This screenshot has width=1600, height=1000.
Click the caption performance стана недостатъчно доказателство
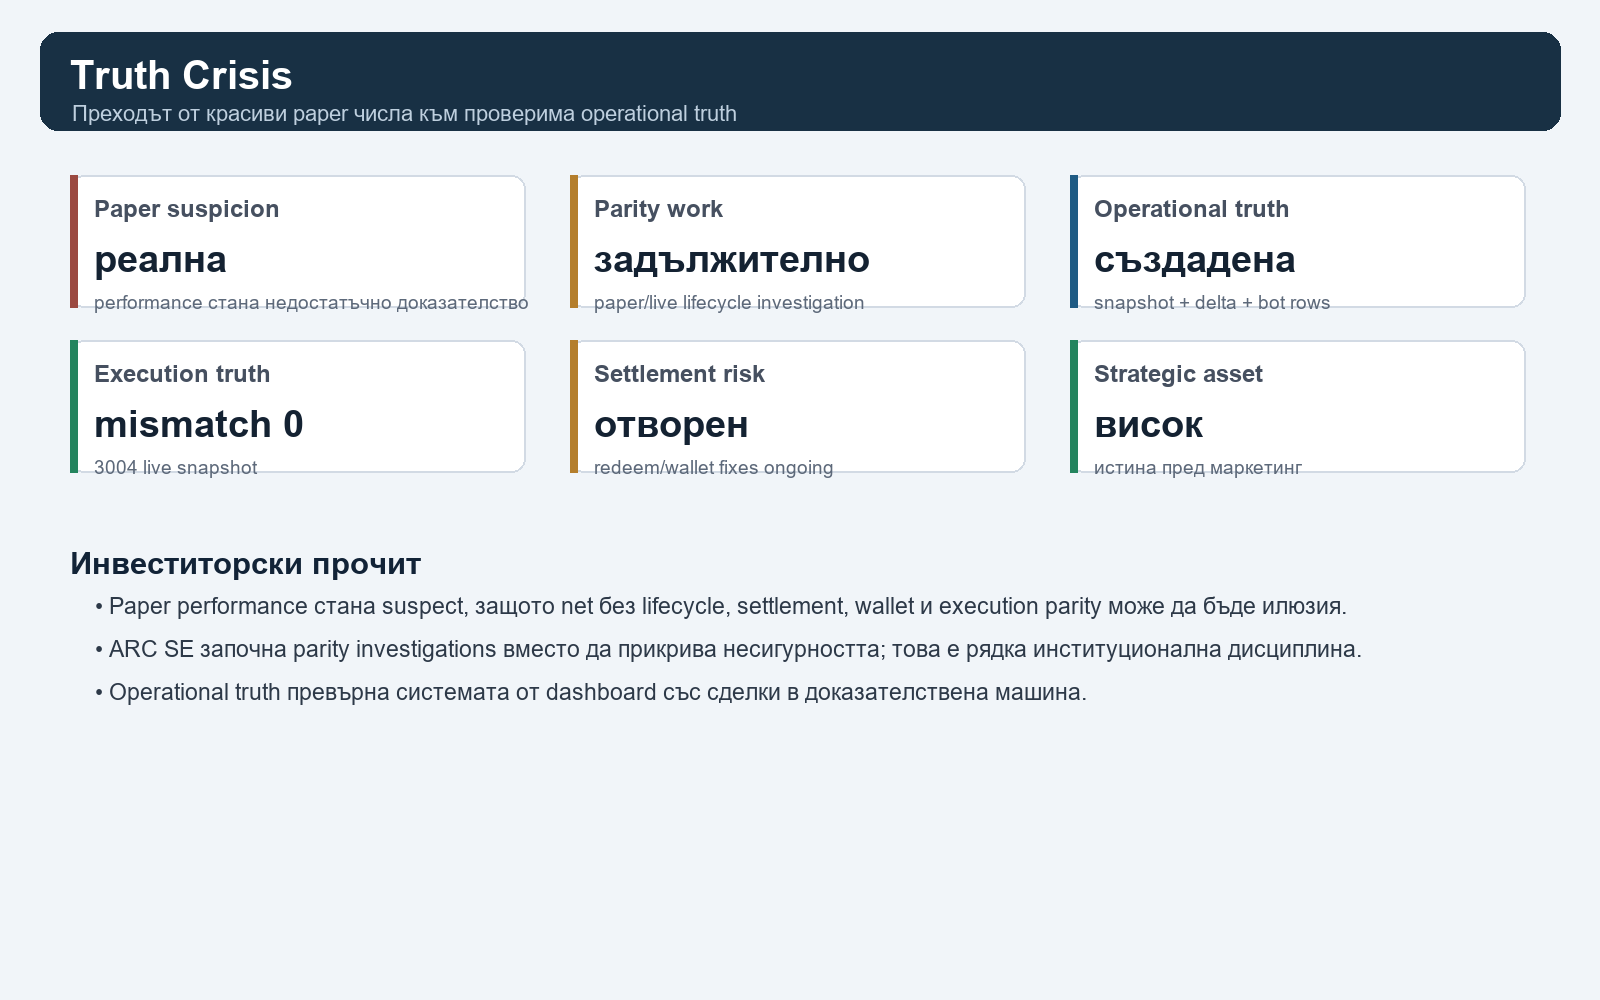tap(311, 303)
